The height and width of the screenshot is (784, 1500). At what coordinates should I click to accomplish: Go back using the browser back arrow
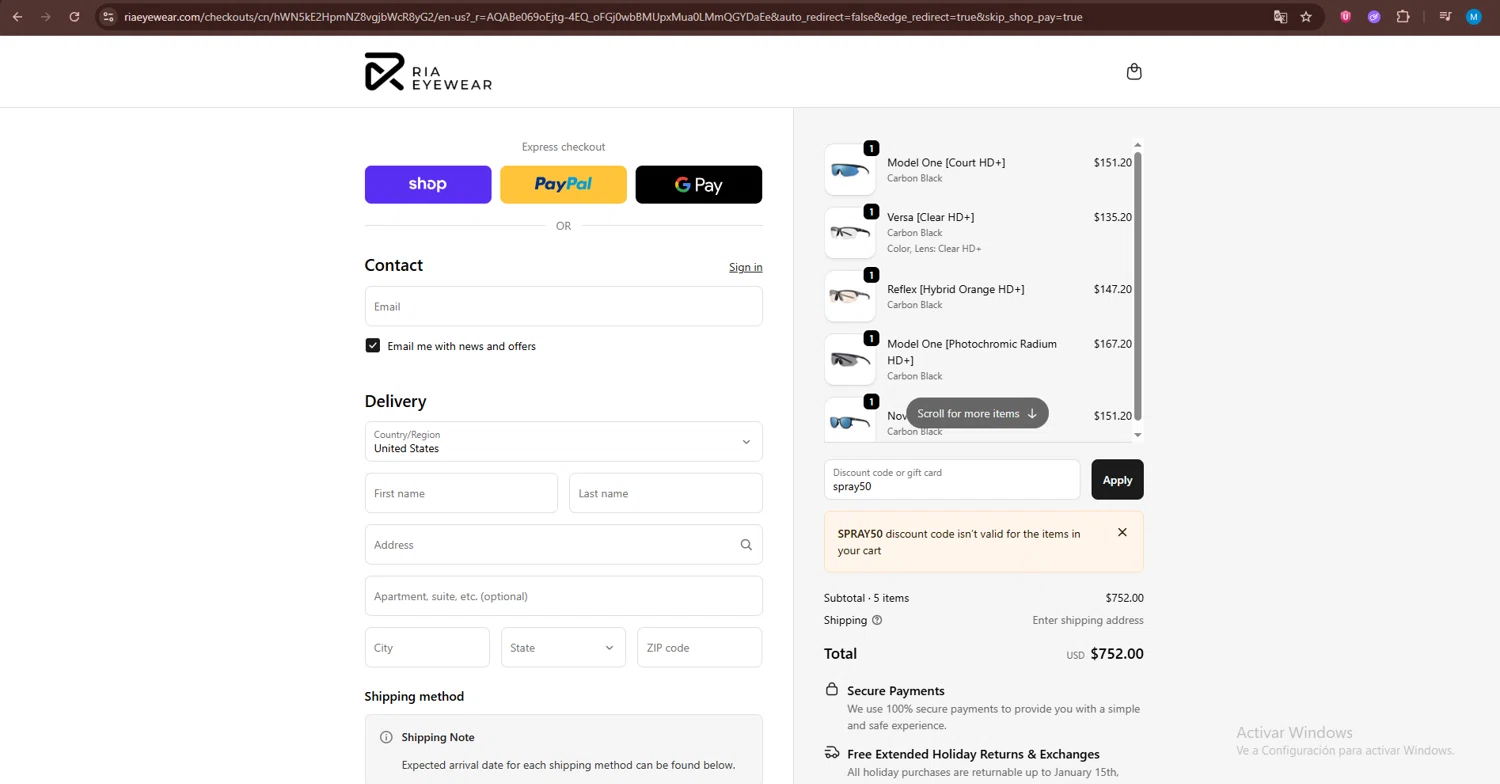tap(17, 17)
